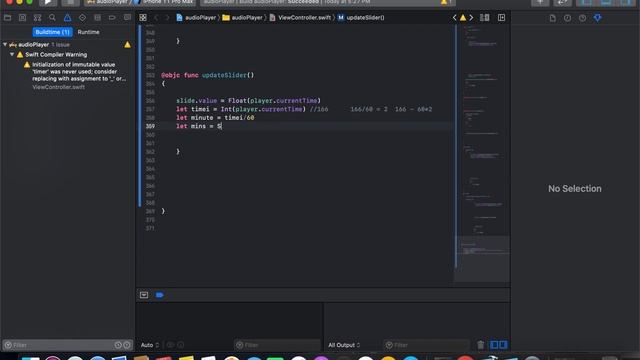The width and height of the screenshot is (640, 360).
Task: Collapse the audioPlayer issue group
Action: (x=5, y=44)
